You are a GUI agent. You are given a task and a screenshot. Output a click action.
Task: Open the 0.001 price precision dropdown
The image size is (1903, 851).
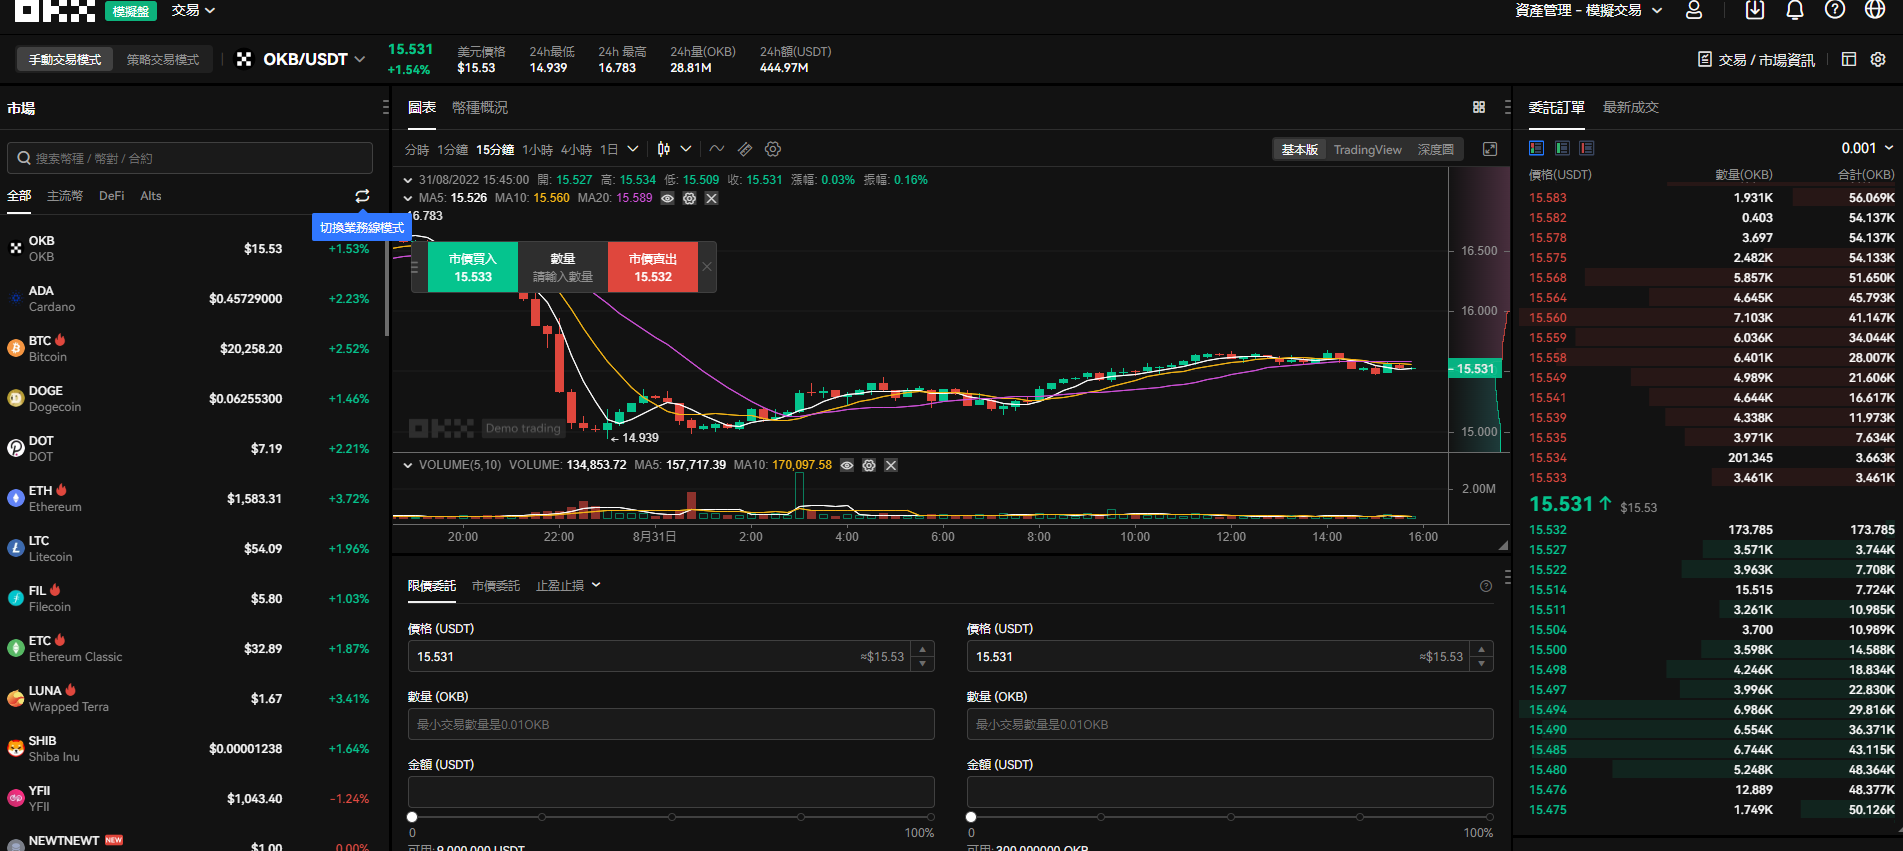tap(1867, 148)
